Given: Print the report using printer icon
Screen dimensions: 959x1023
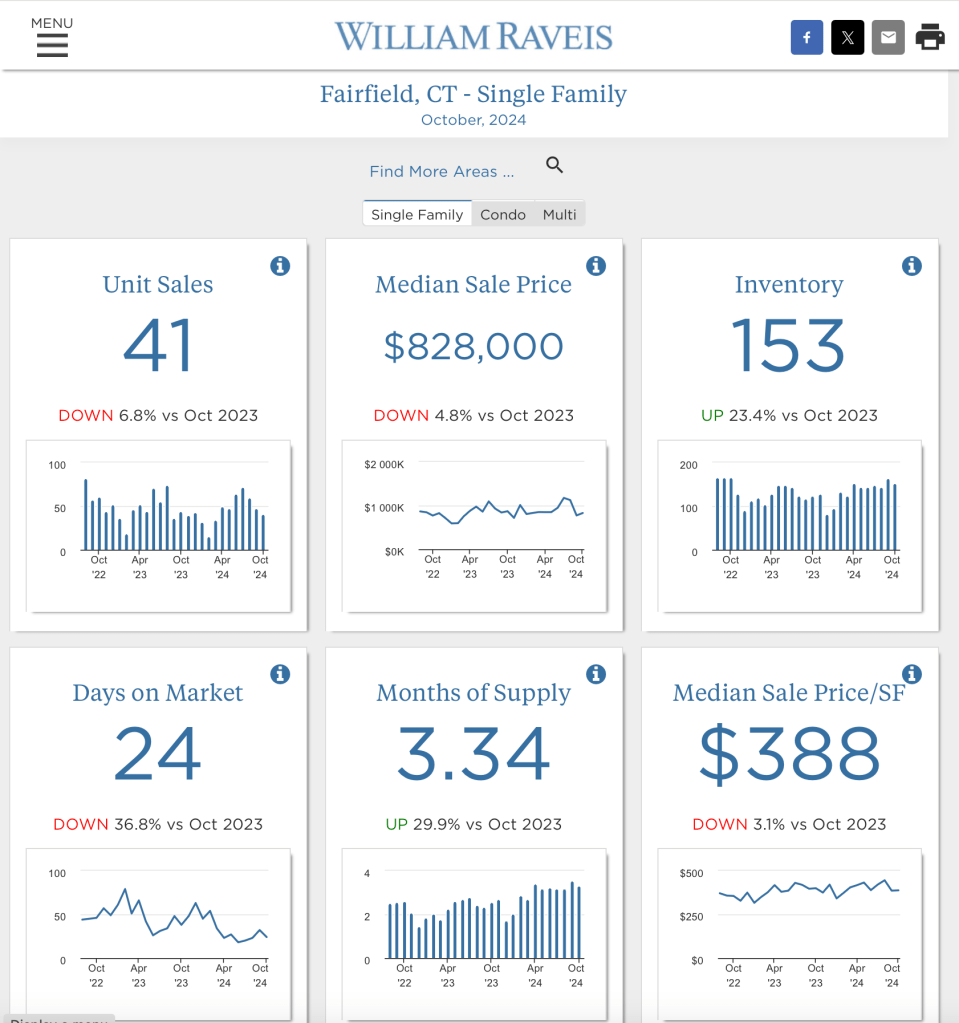Looking at the screenshot, I should [x=930, y=38].
